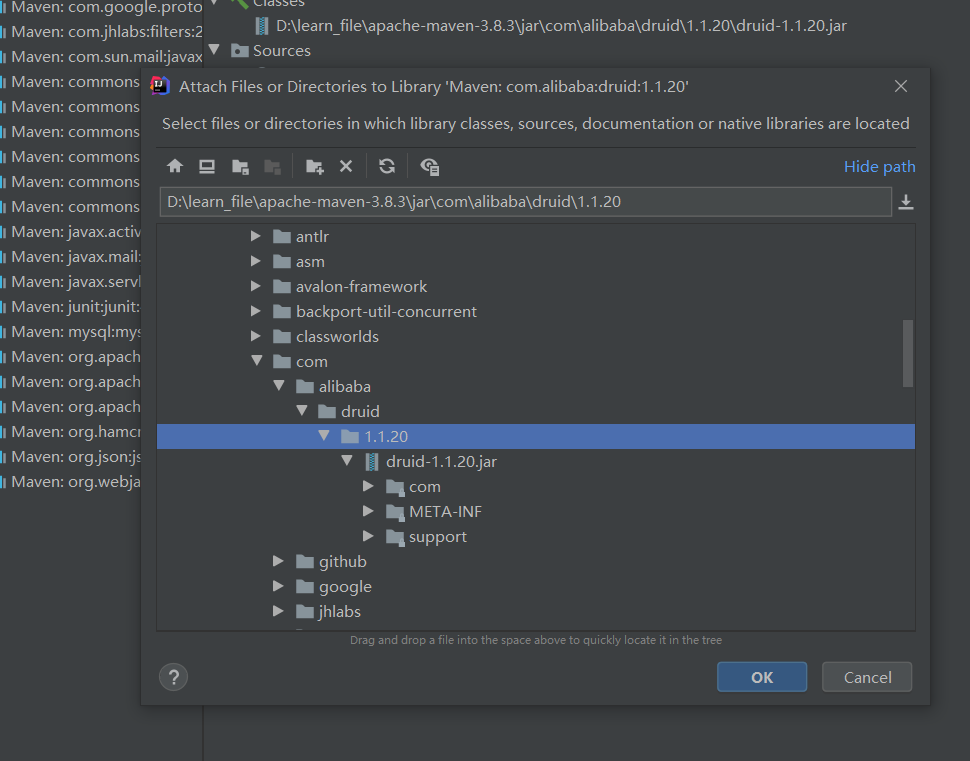The height and width of the screenshot is (761, 970).
Task: Close the Attach Files dialog
Action: click(901, 86)
